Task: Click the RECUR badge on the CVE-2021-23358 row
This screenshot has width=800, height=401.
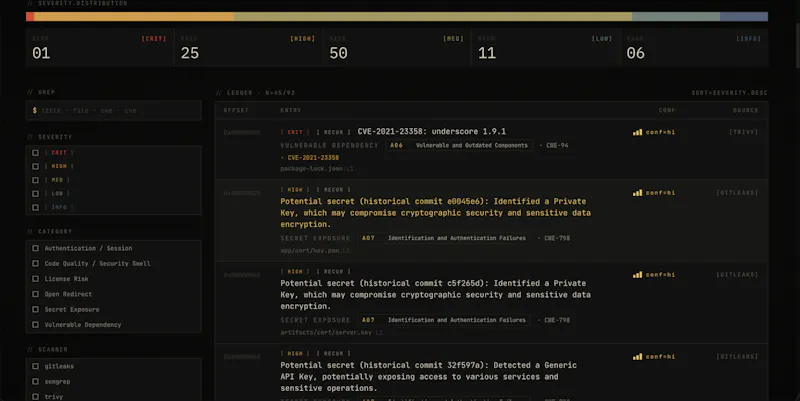Action: click(333, 132)
